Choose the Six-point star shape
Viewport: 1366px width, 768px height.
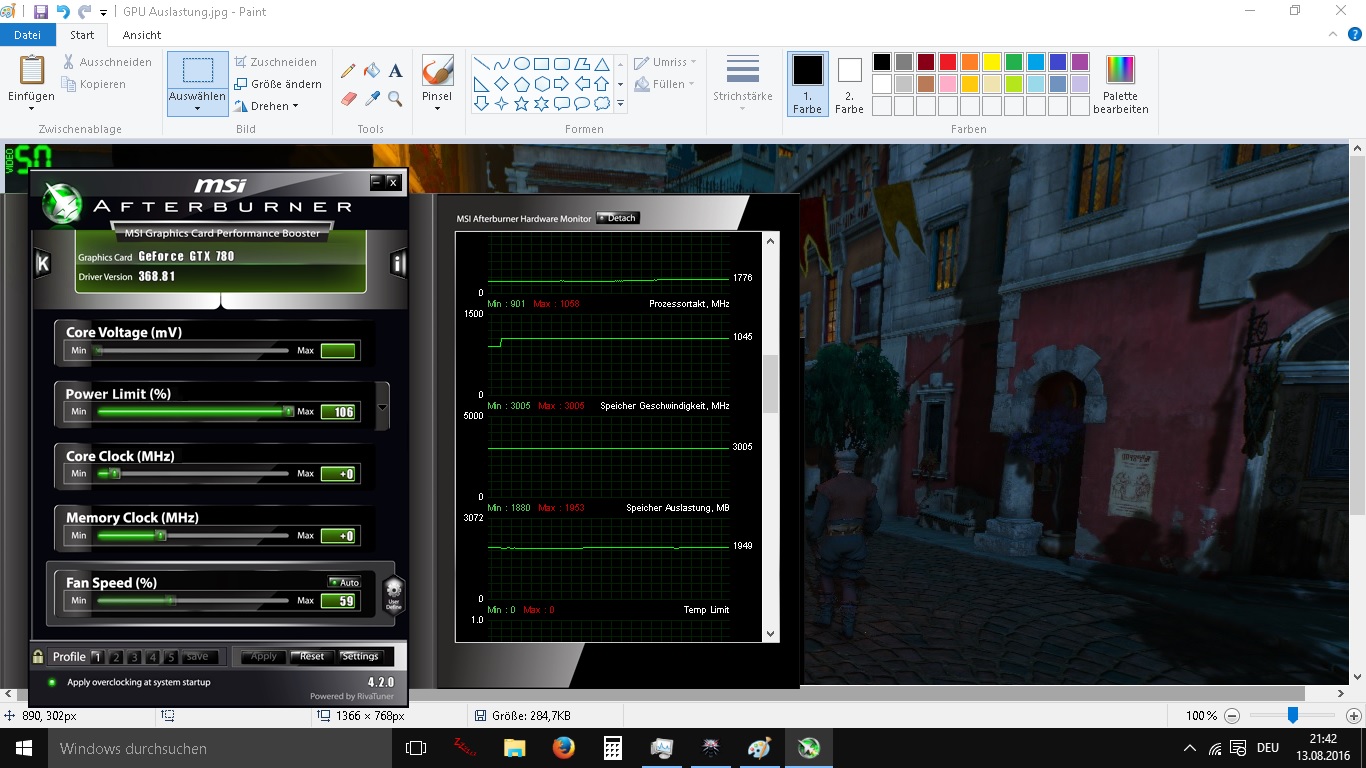[541, 103]
